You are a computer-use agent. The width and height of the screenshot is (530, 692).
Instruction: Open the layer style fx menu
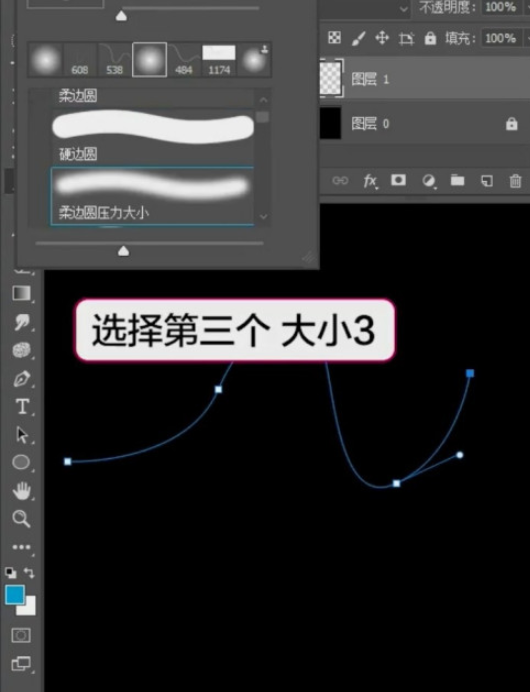pyautogui.click(x=370, y=181)
